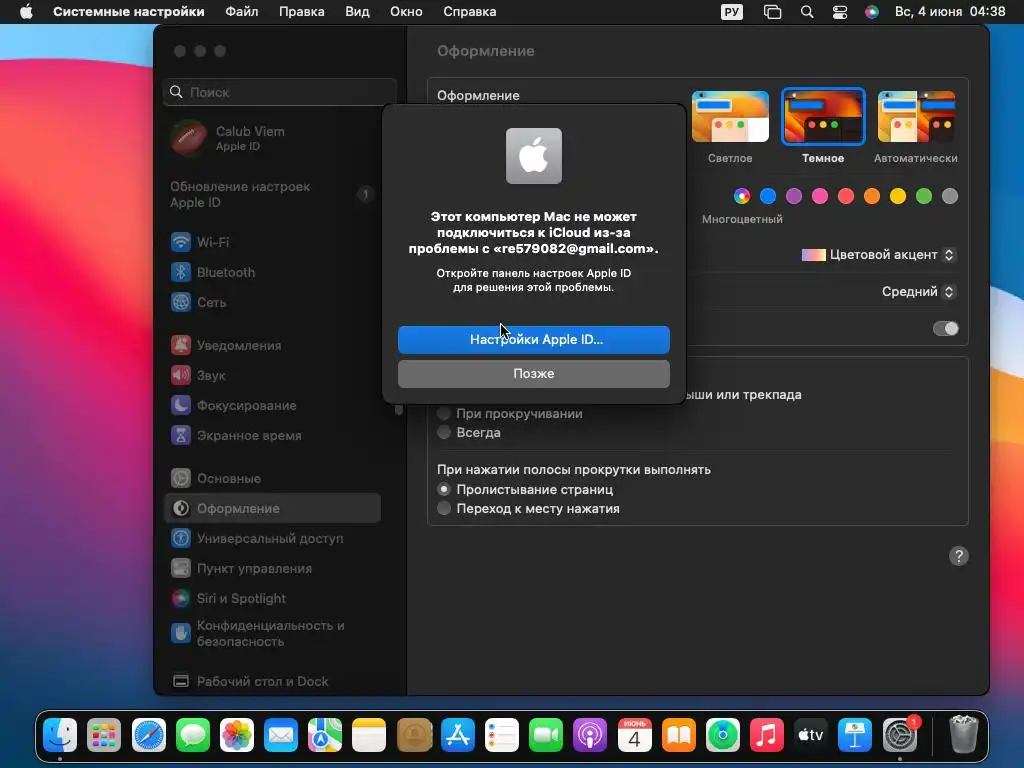Open Средний sidebar icon size dropdown

(919, 291)
